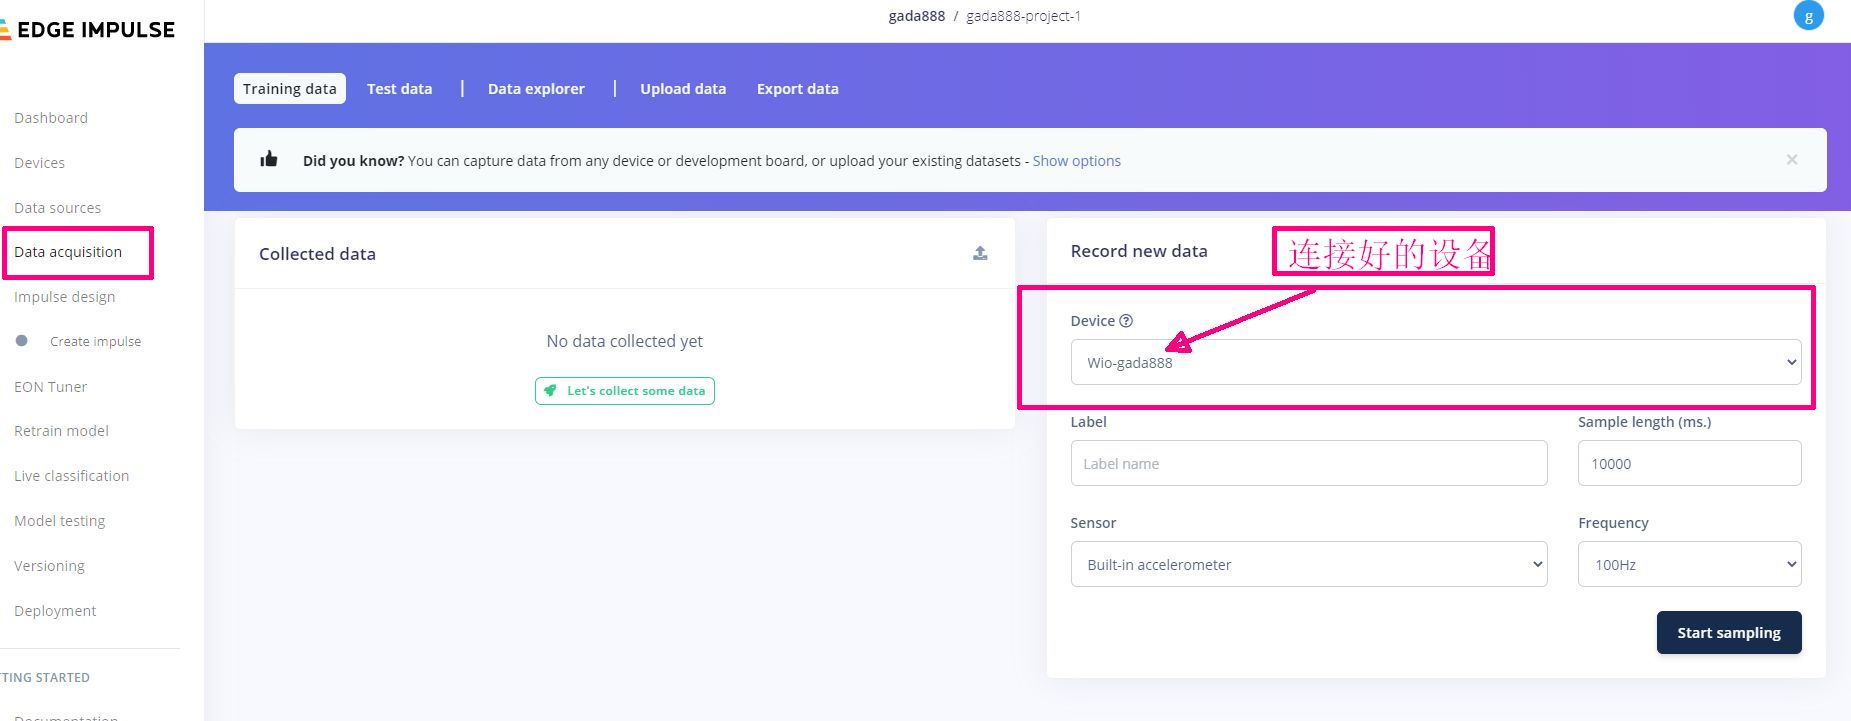Open Model testing in sidebar
Image resolution: width=1851 pixels, height=721 pixels.
[x=59, y=521]
